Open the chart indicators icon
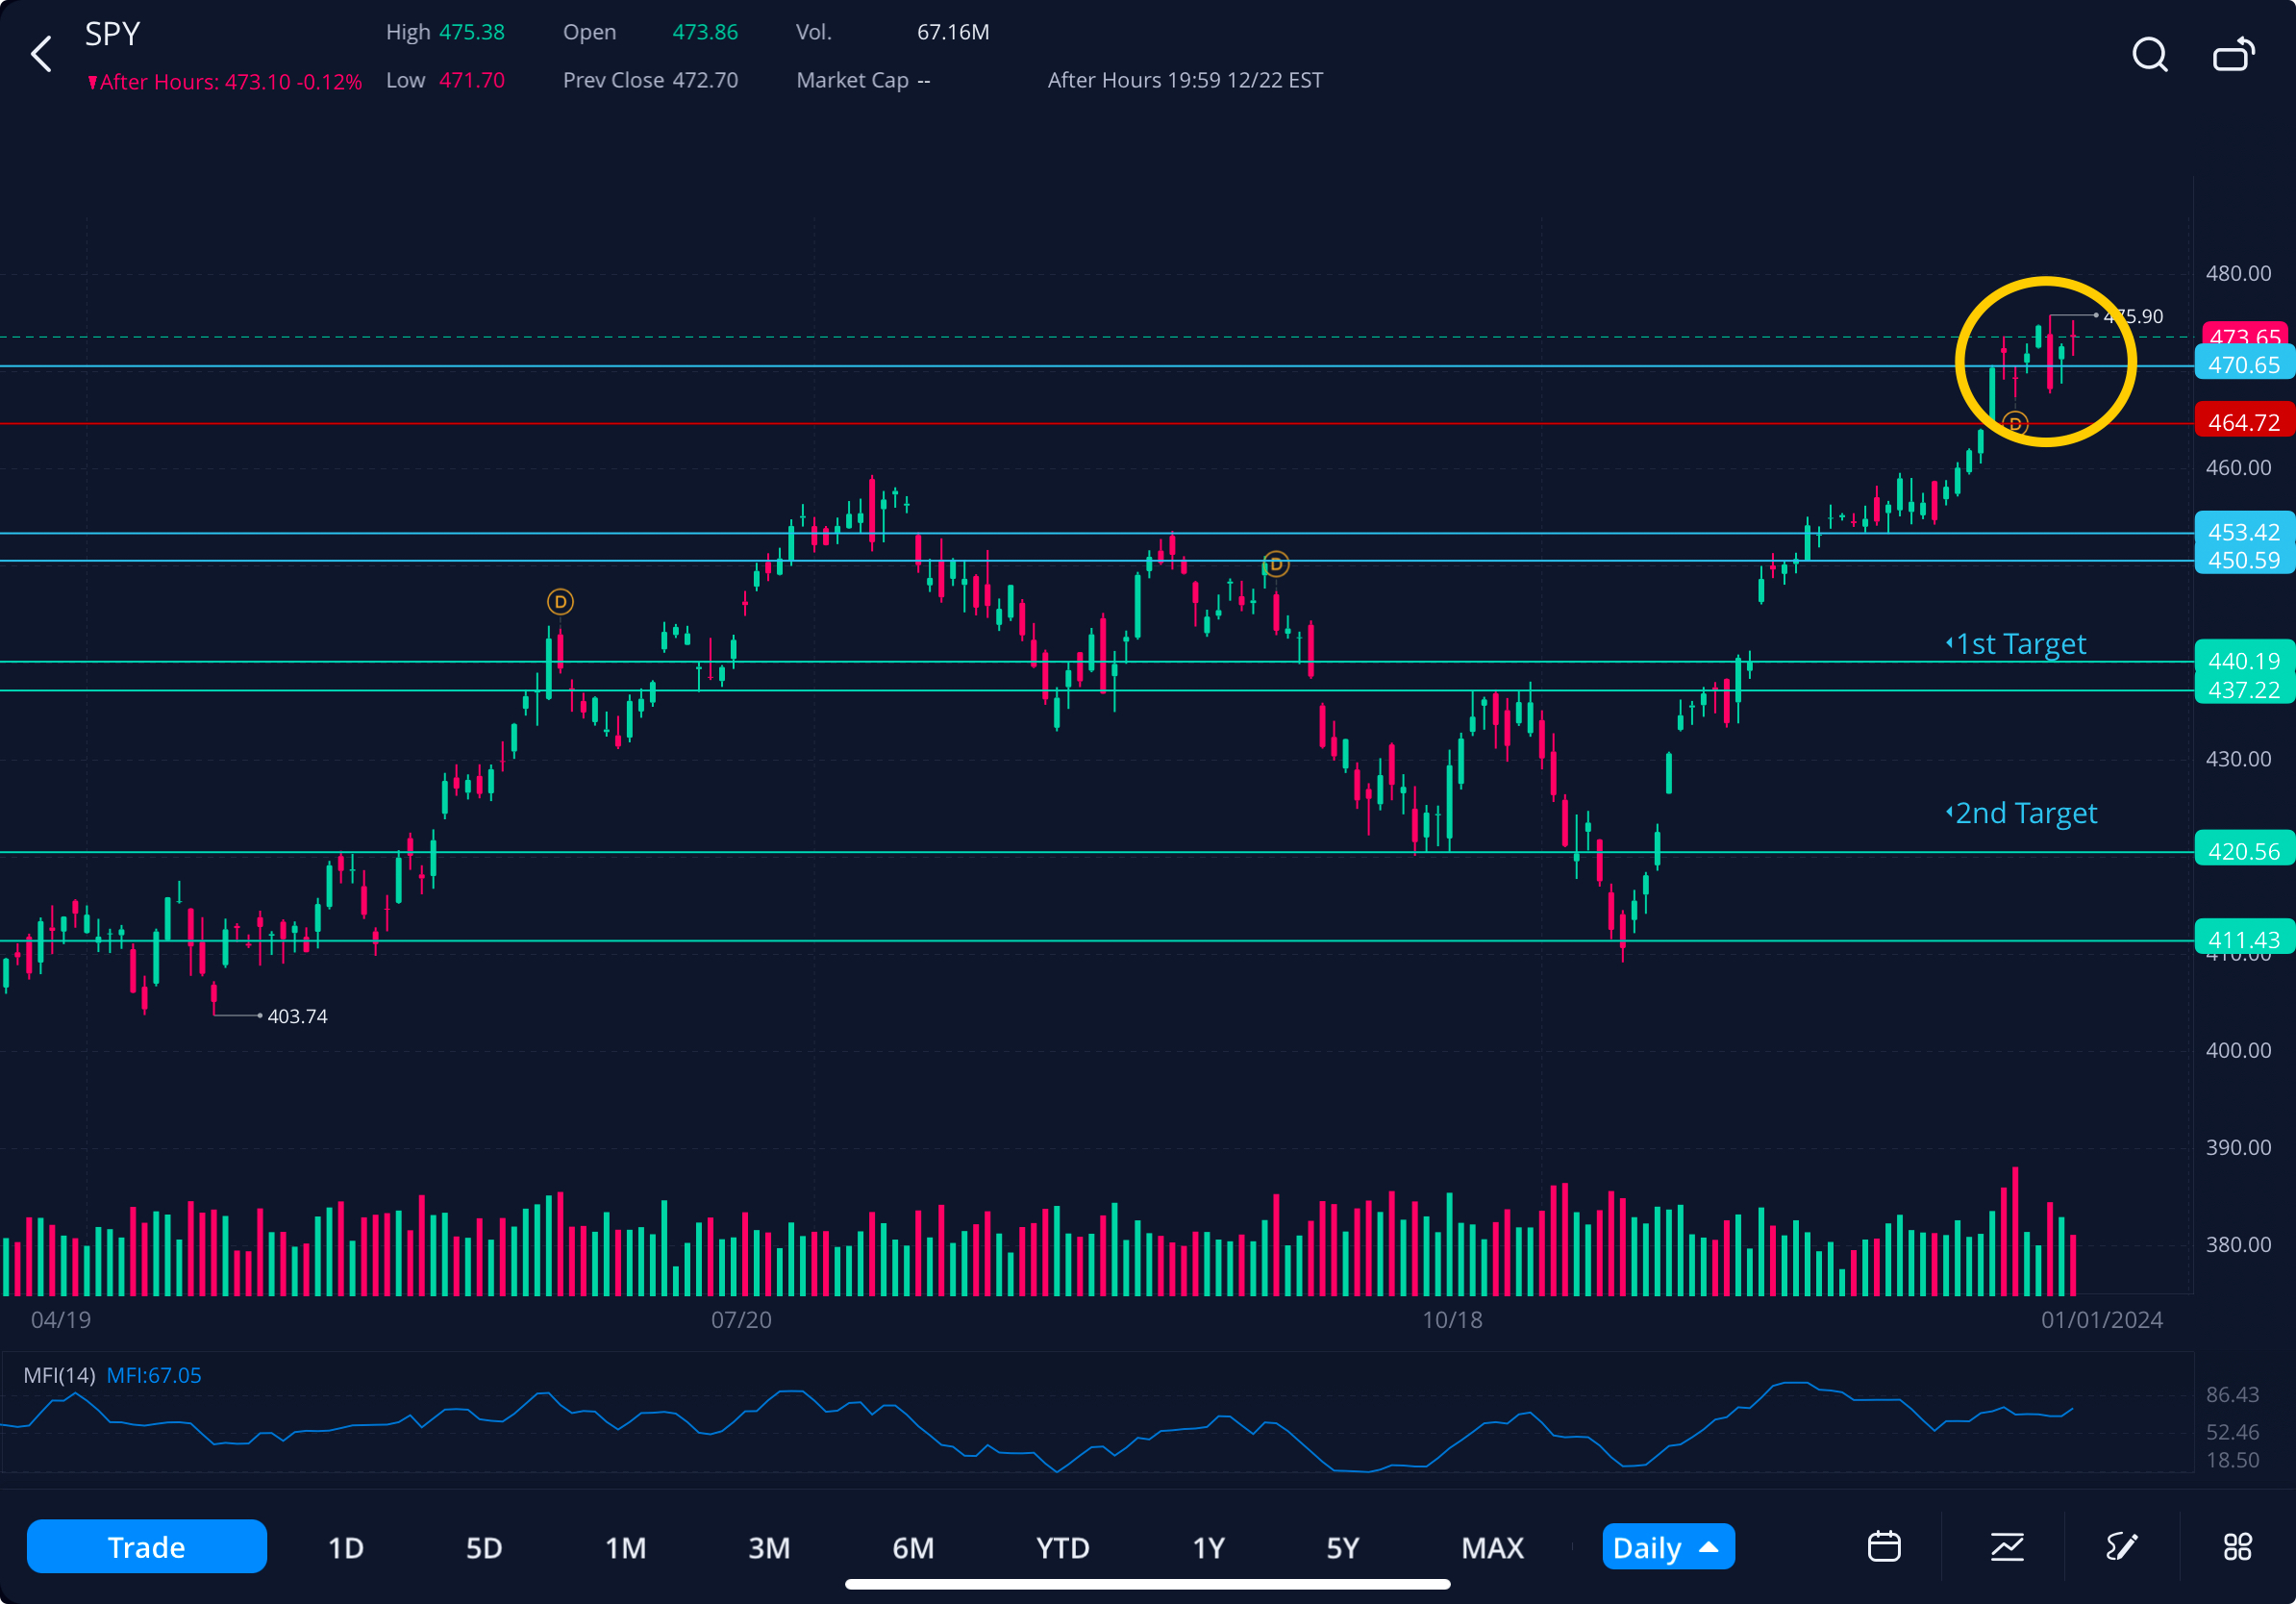2296x1604 pixels. (2007, 1546)
